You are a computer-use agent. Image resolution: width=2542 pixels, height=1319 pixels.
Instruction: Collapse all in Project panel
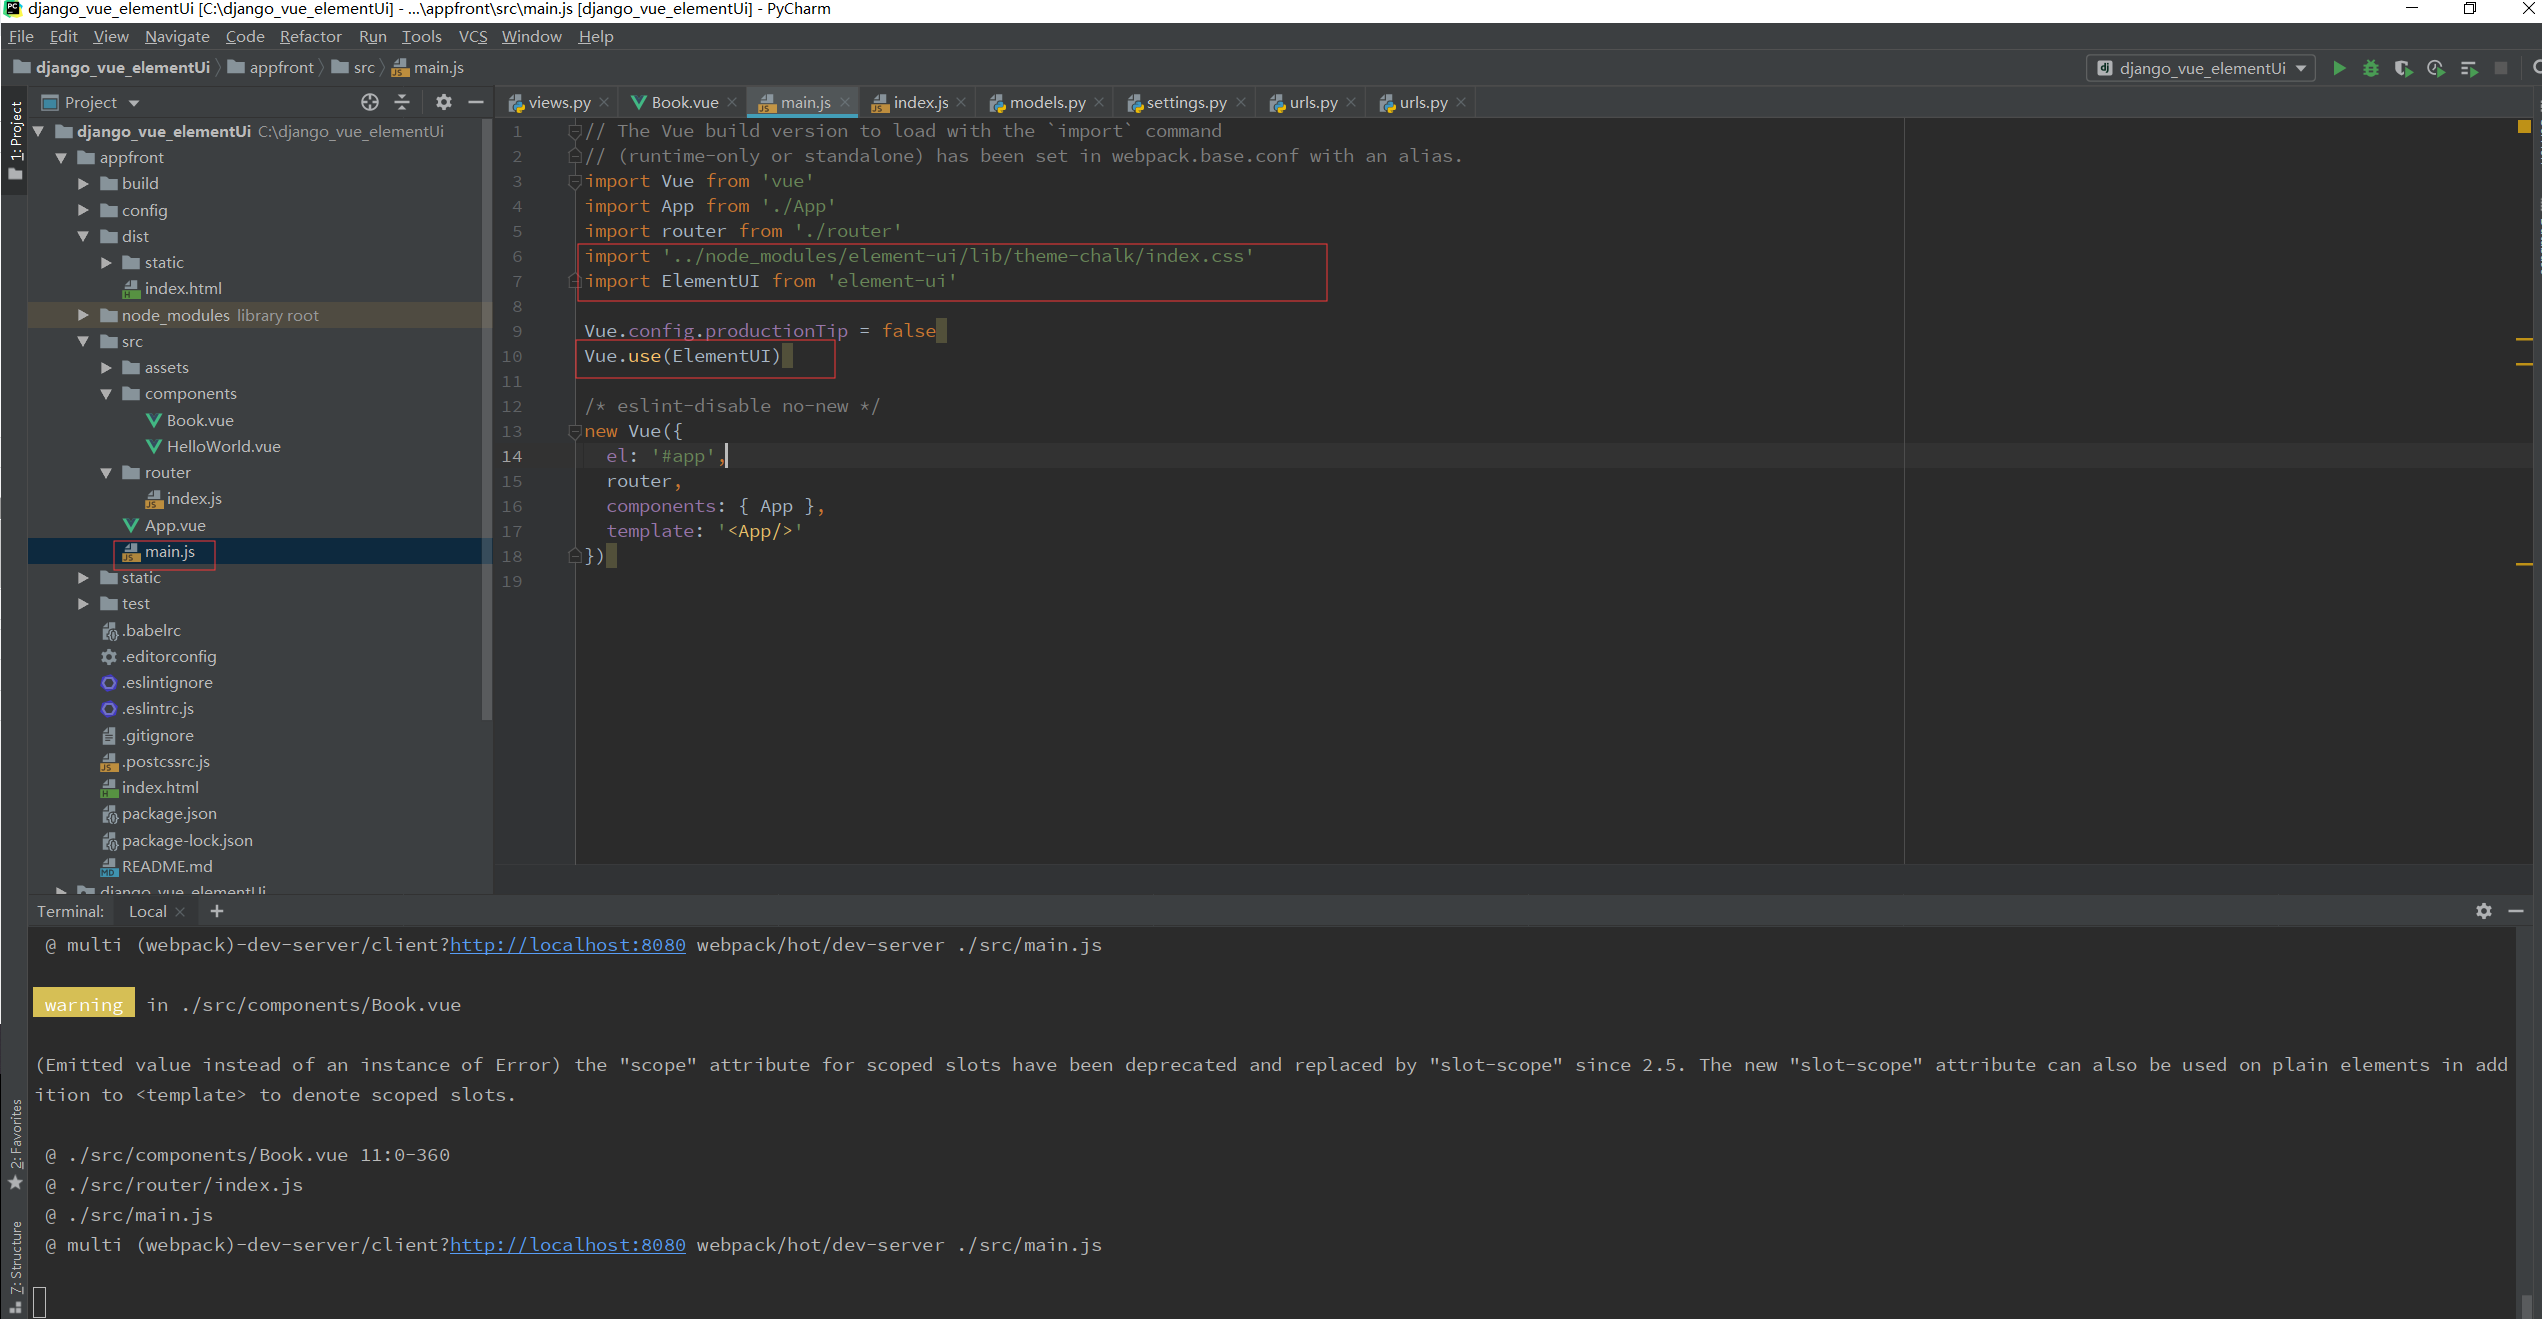(402, 102)
